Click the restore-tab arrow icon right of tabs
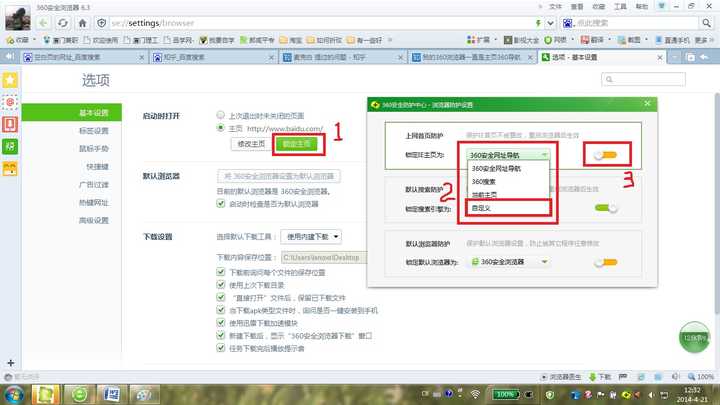Image resolution: width=720 pixels, height=405 pixels. click(704, 57)
